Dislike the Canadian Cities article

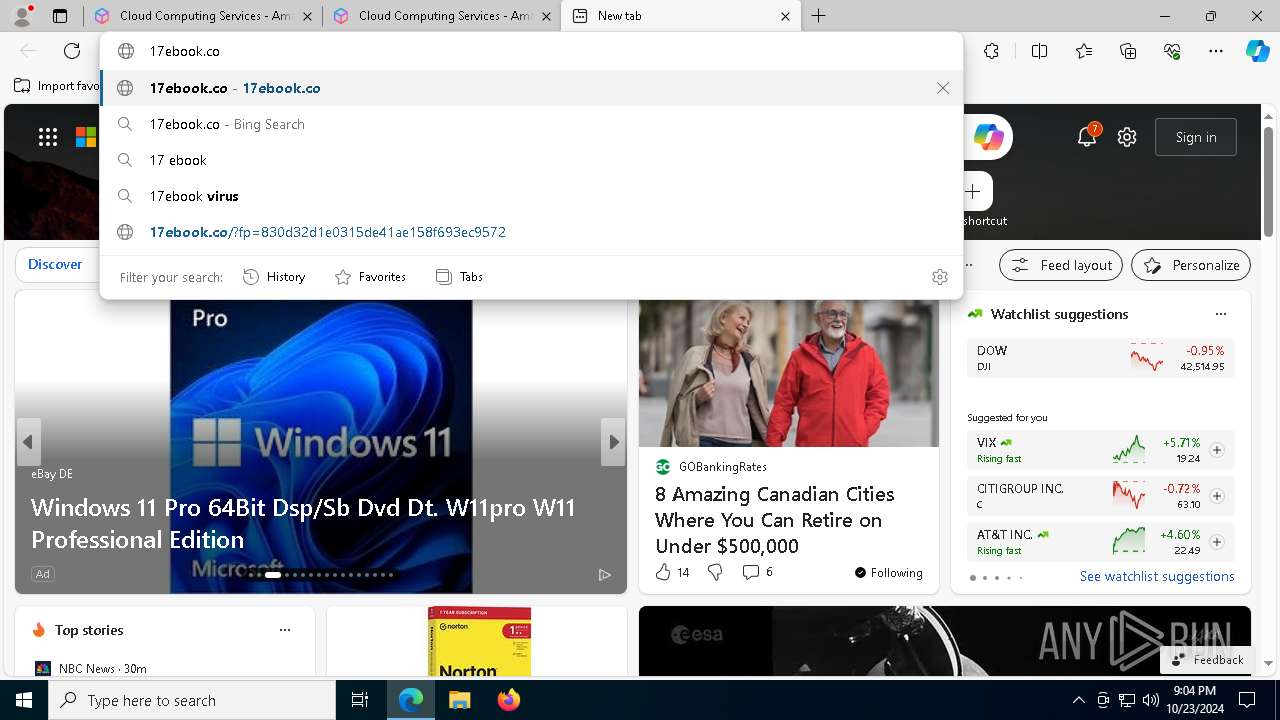pyautogui.click(x=715, y=572)
